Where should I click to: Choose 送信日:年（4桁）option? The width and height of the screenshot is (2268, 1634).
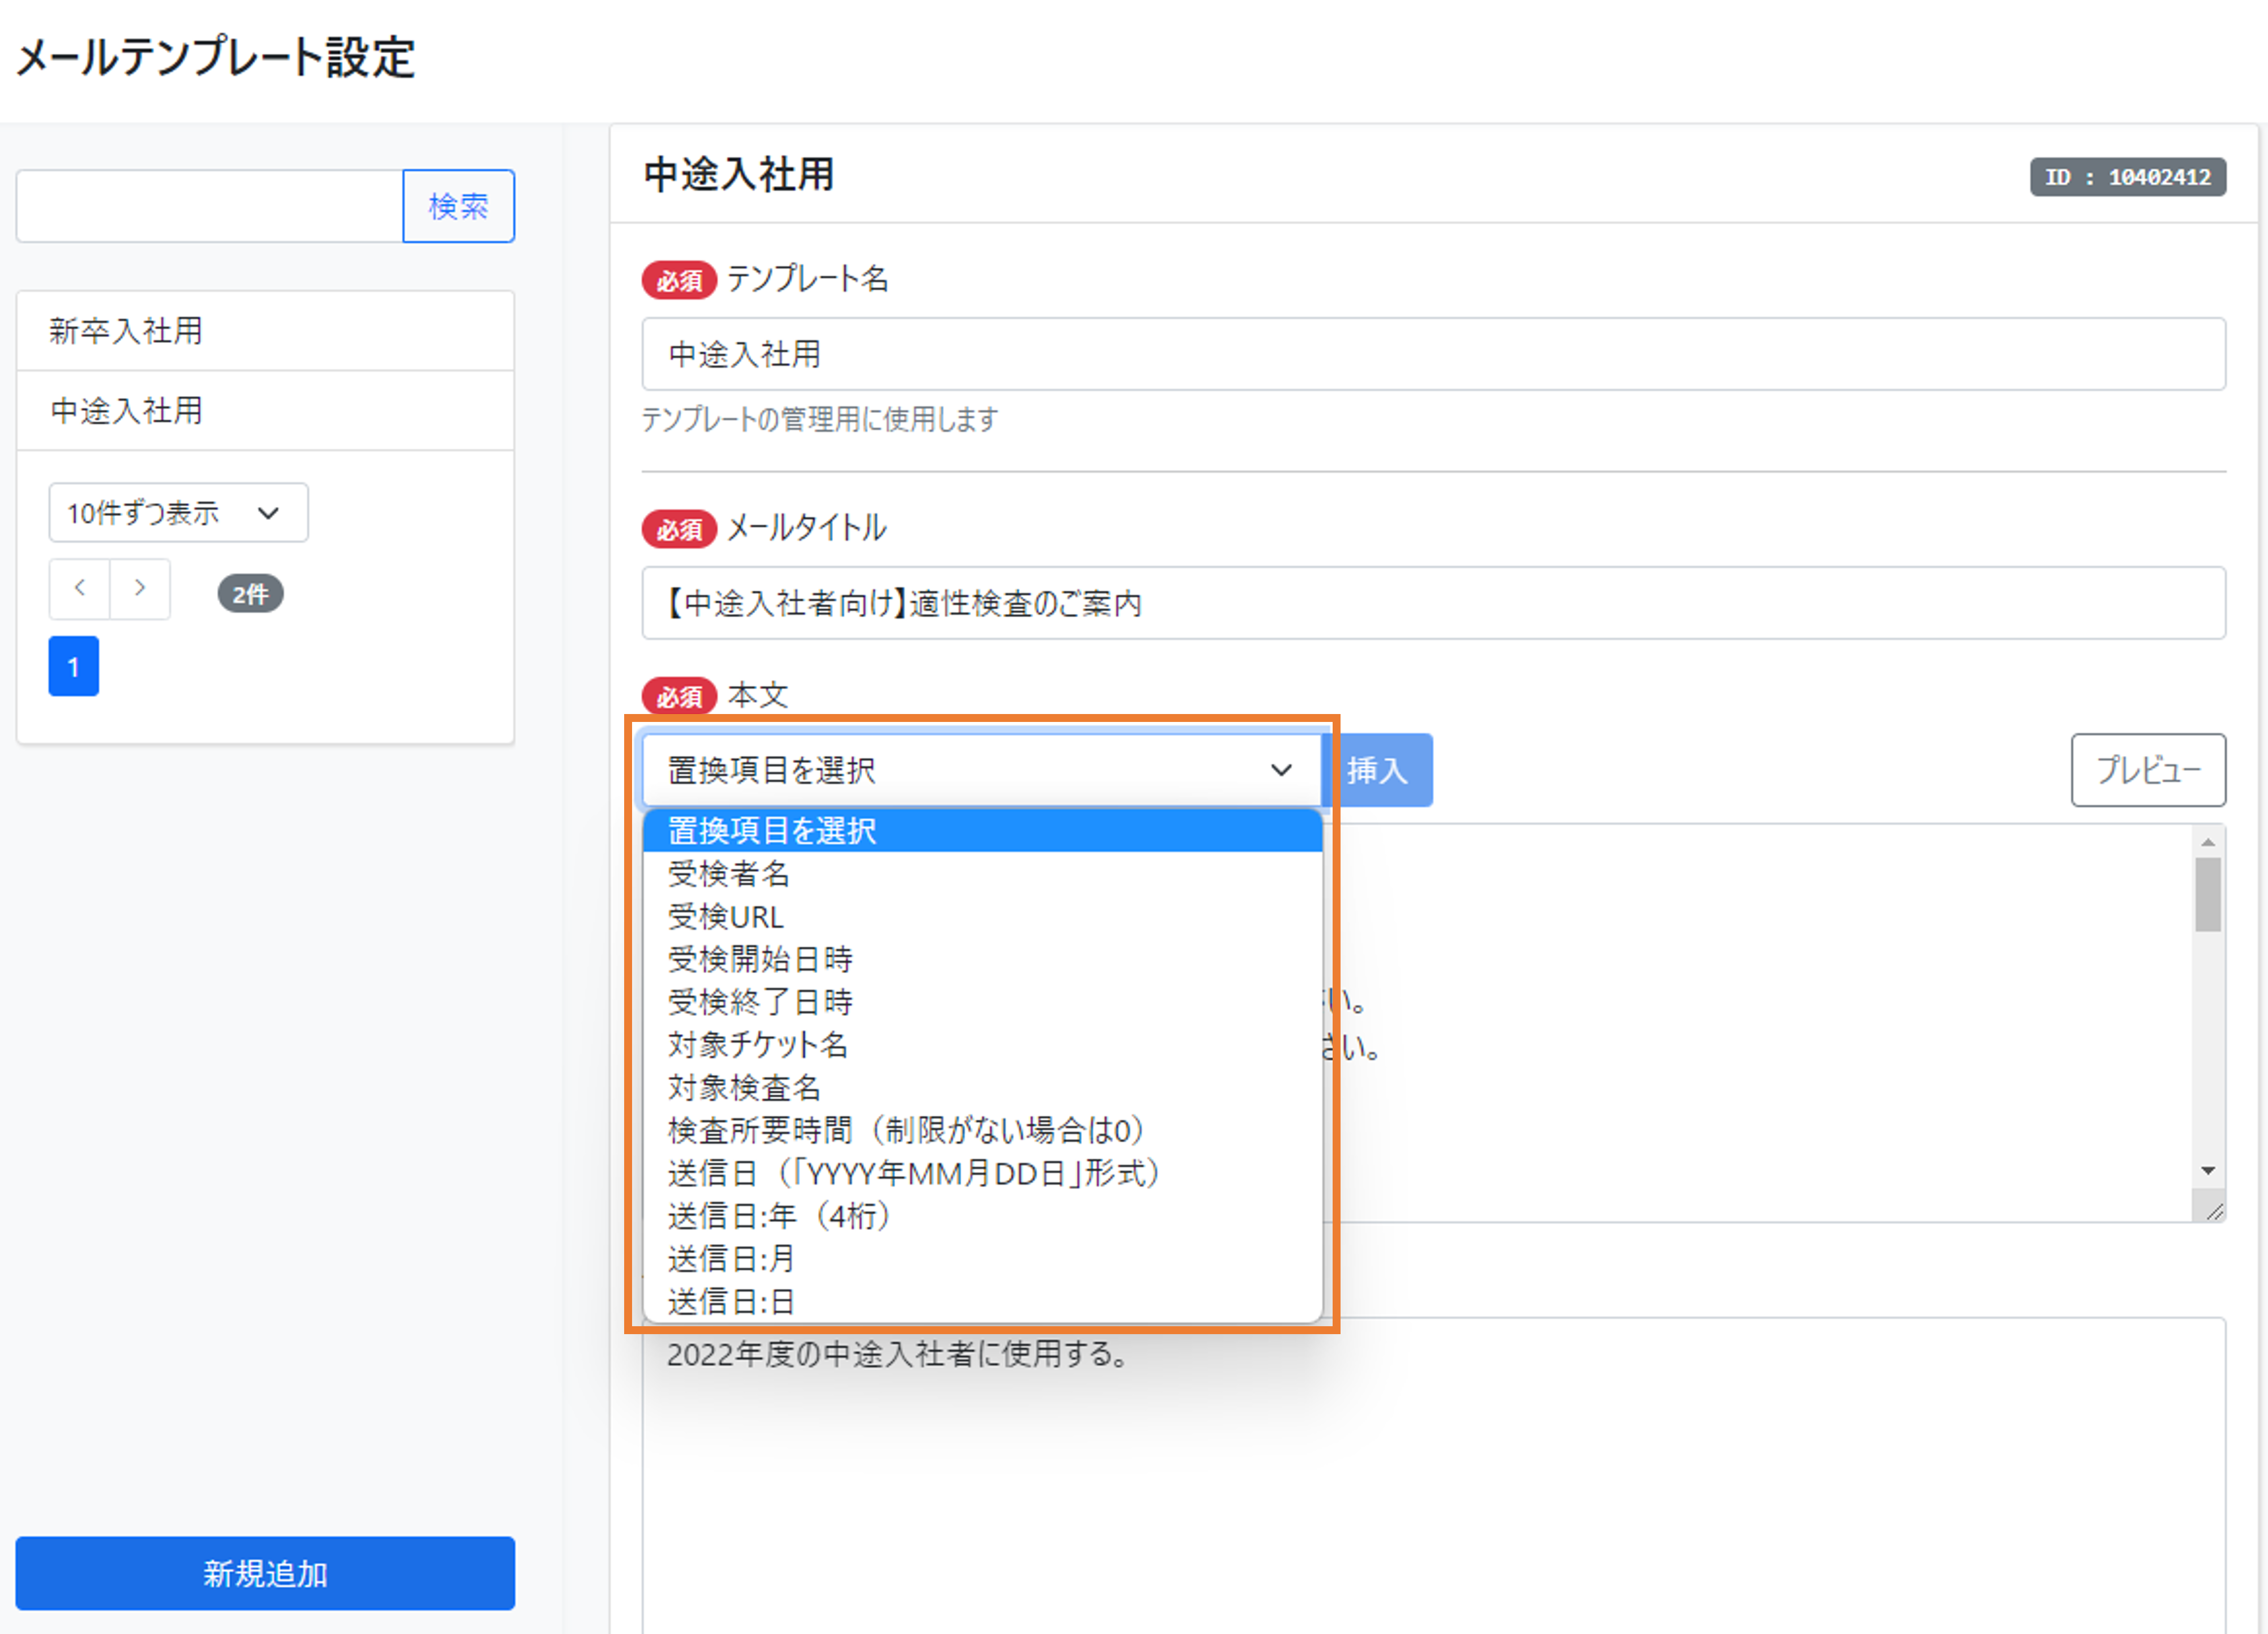(982, 1216)
